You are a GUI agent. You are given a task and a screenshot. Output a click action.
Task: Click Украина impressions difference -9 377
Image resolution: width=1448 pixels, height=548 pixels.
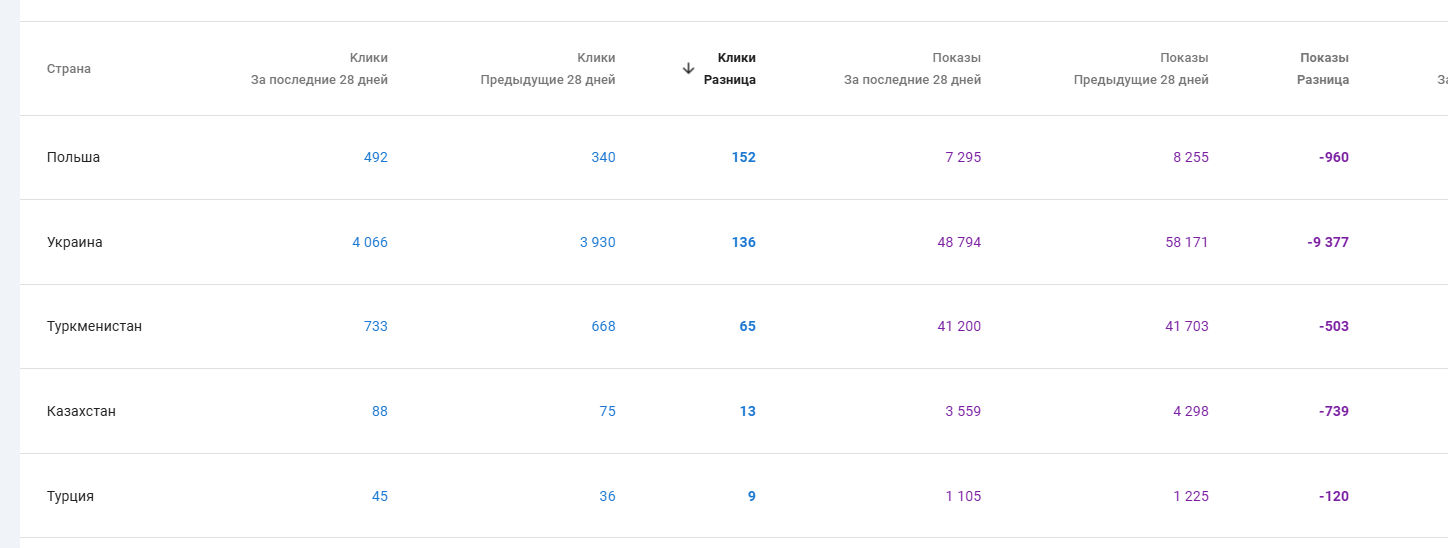1328,242
